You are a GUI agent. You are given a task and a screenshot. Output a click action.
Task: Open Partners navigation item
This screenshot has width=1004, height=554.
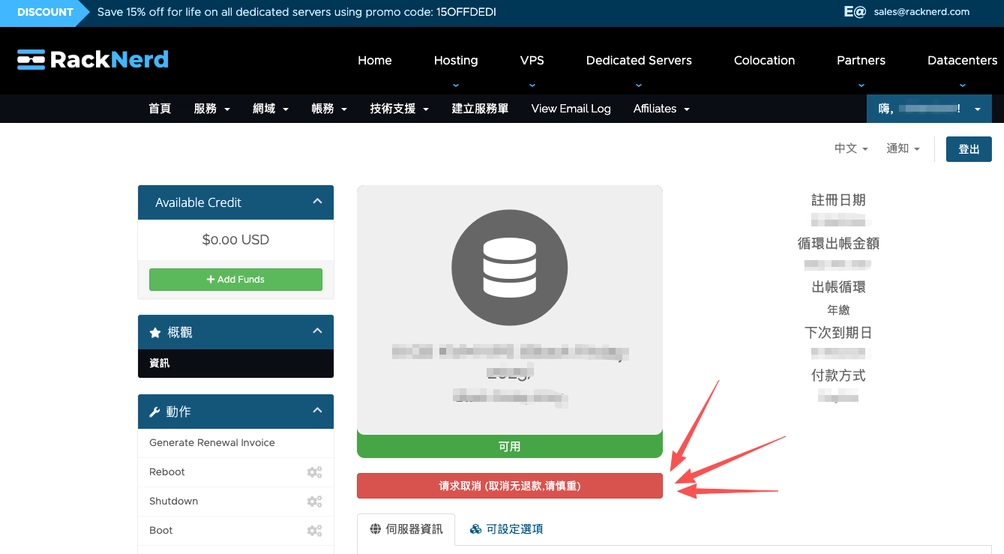click(861, 60)
